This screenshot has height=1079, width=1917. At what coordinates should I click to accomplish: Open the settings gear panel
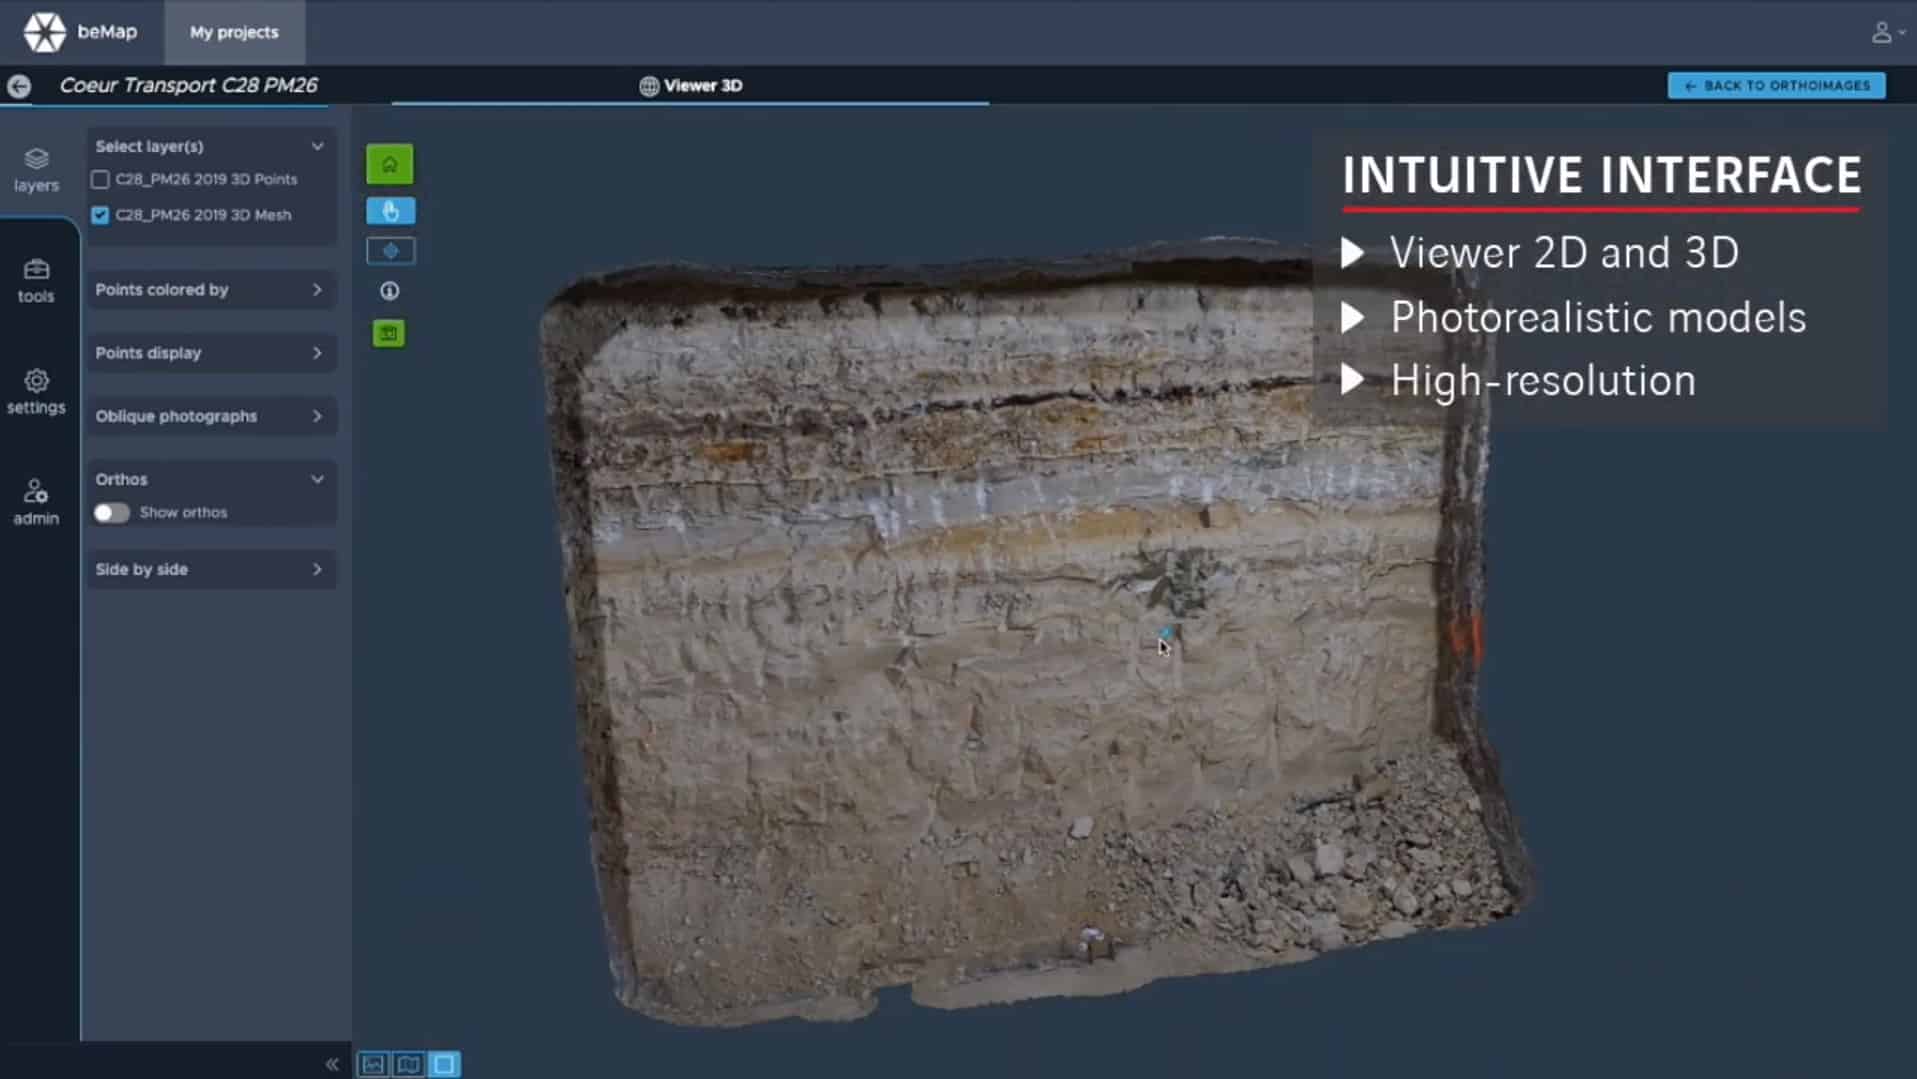coord(36,392)
